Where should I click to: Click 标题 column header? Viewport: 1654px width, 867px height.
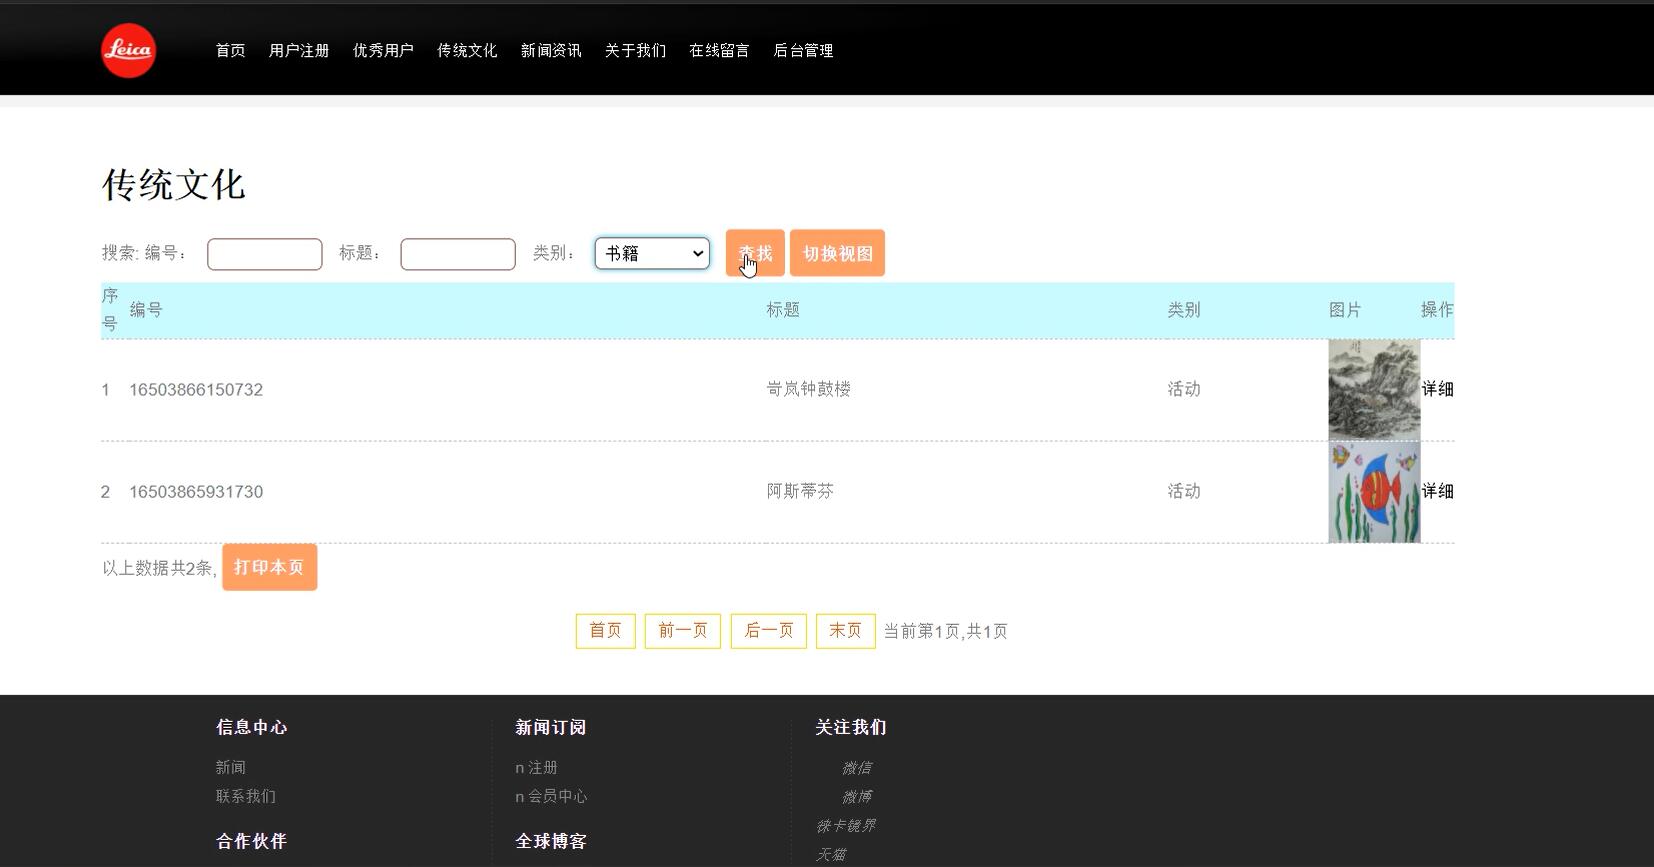tap(783, 310)
